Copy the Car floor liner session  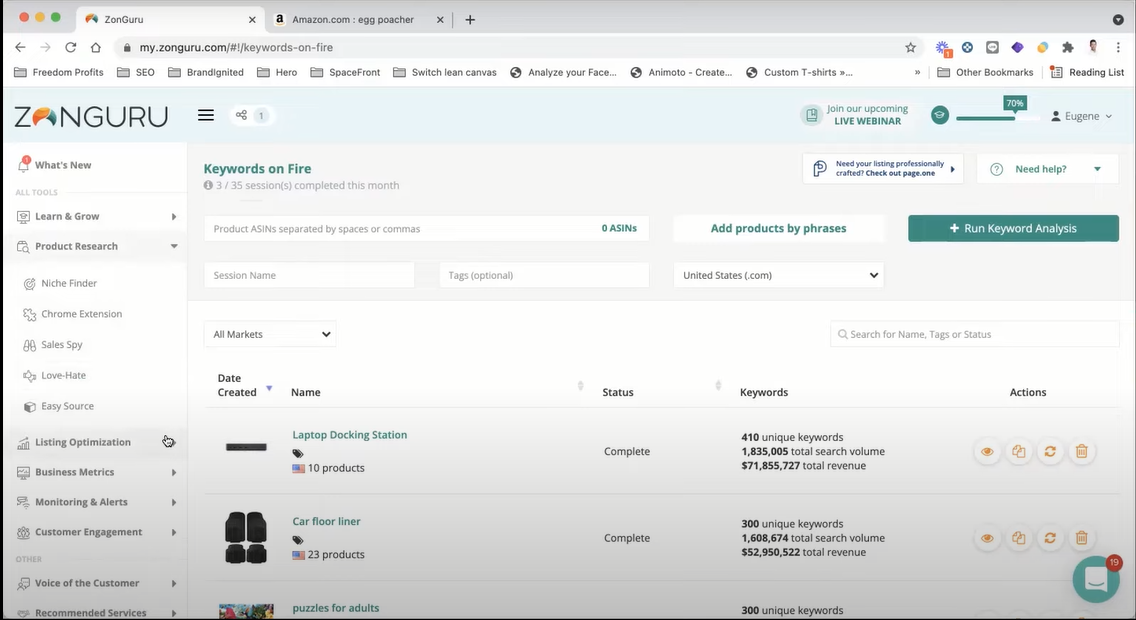(1019, 537)
